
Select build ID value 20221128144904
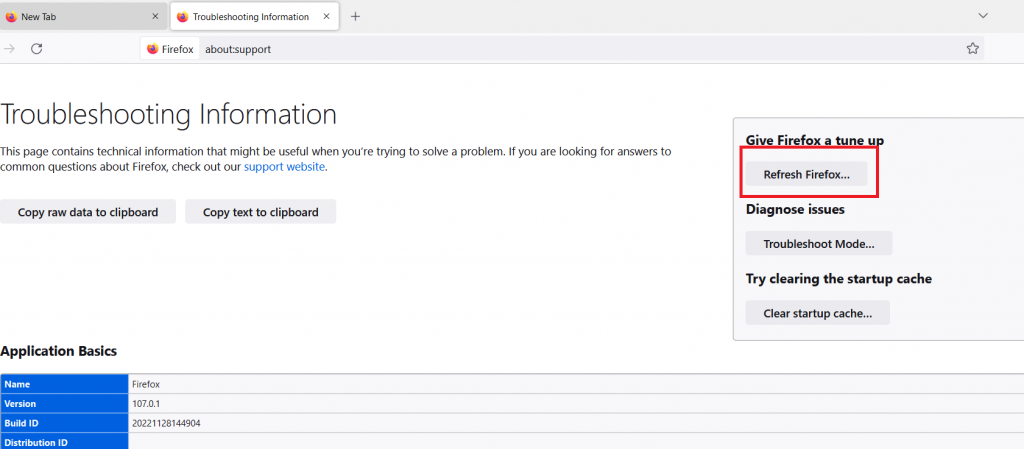click(166, 423)
